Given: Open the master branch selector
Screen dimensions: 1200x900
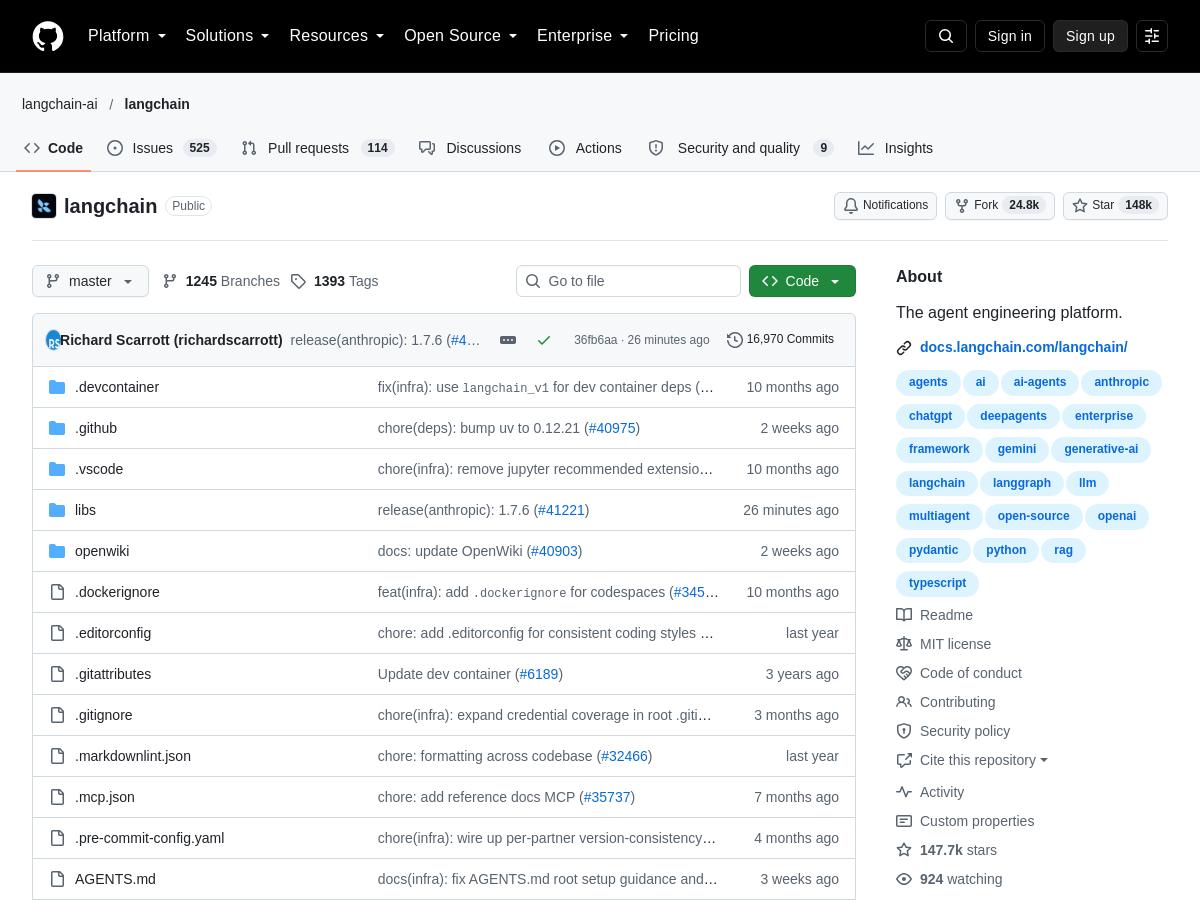Looking at the screenshot, I should coord(90,281).
